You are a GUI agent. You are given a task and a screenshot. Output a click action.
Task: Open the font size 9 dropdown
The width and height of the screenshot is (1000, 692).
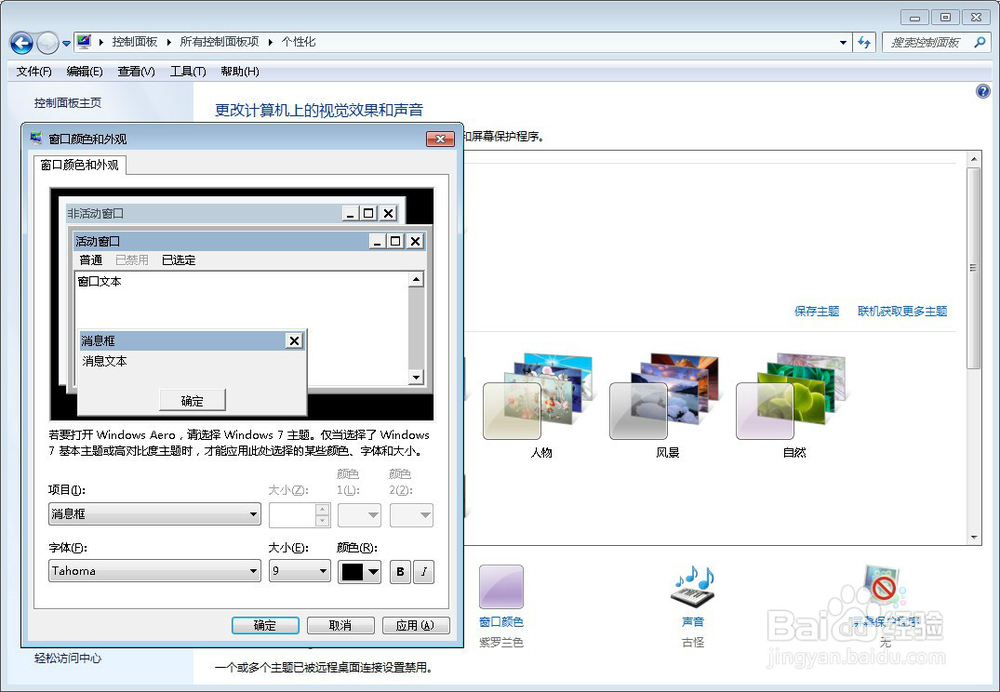299,571
